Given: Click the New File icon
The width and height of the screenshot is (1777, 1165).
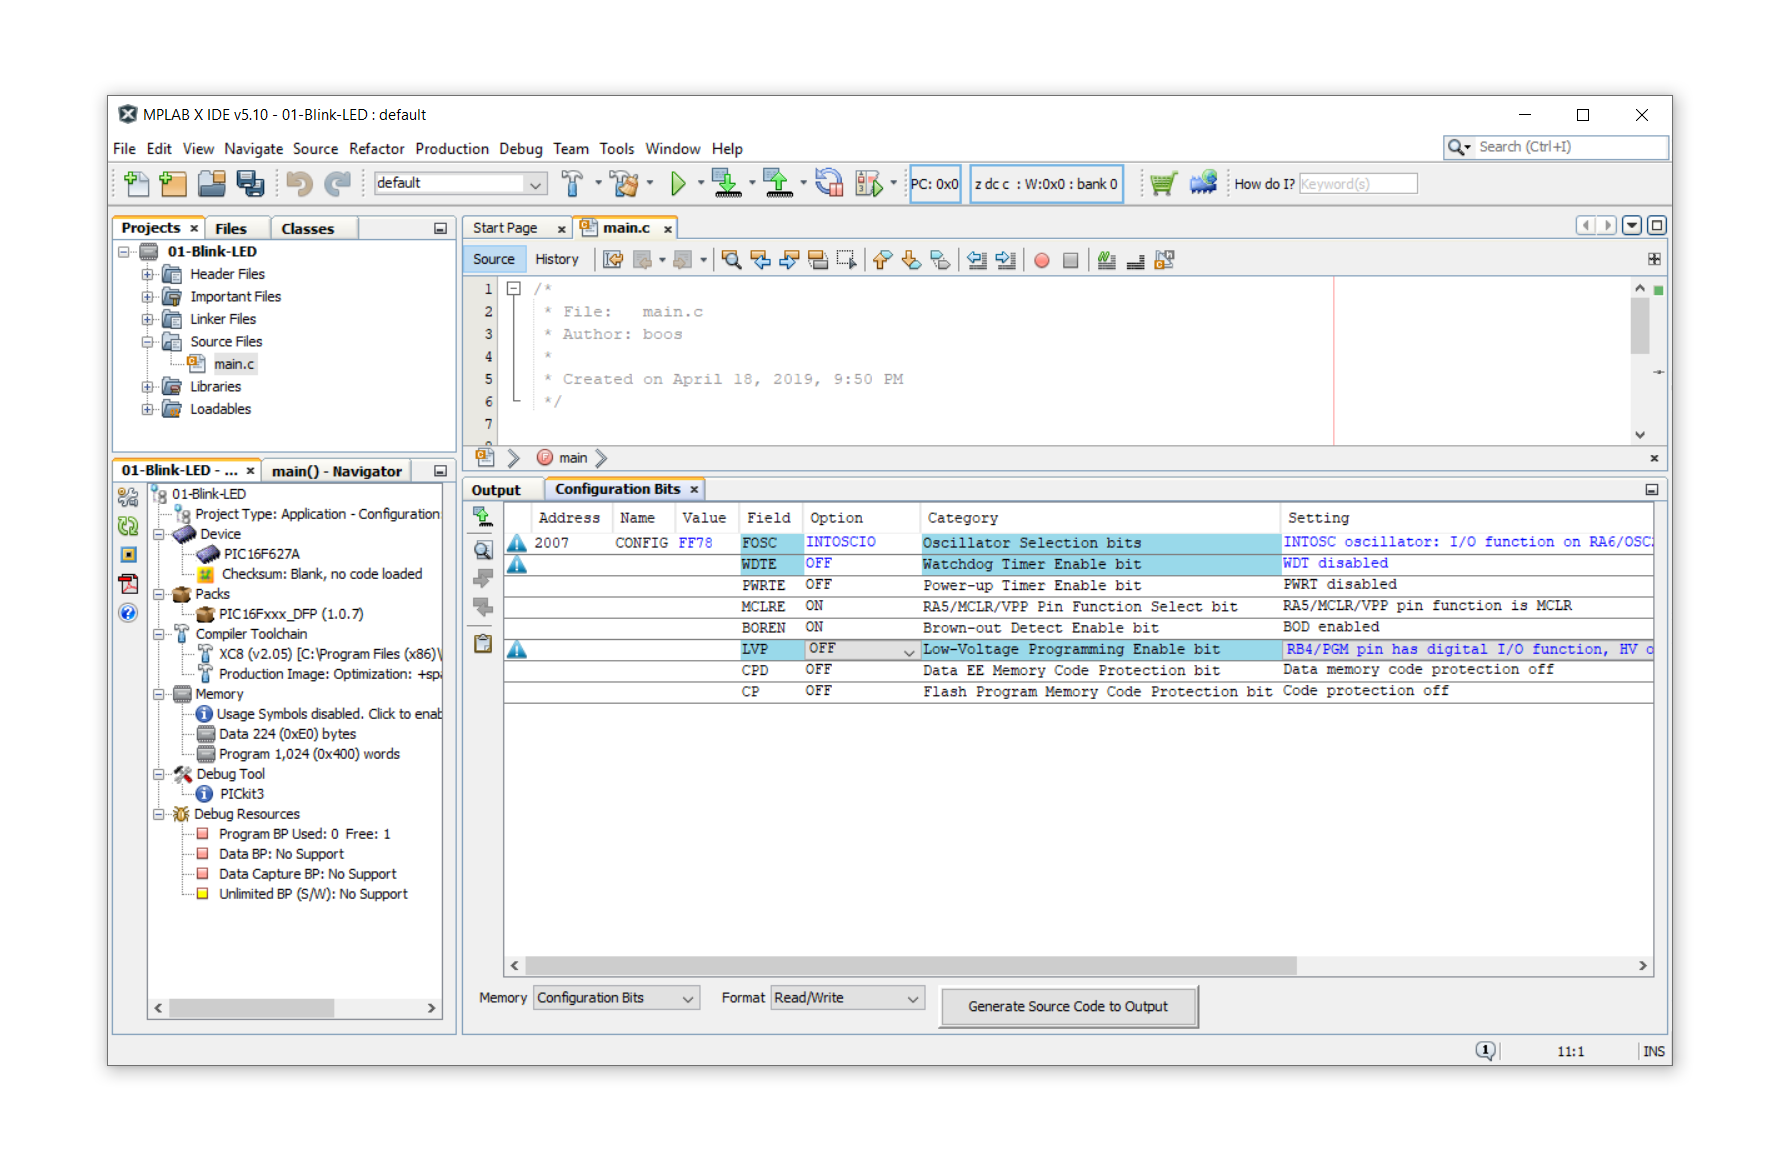Looking at the screenshot, I should tap(136, 184).
